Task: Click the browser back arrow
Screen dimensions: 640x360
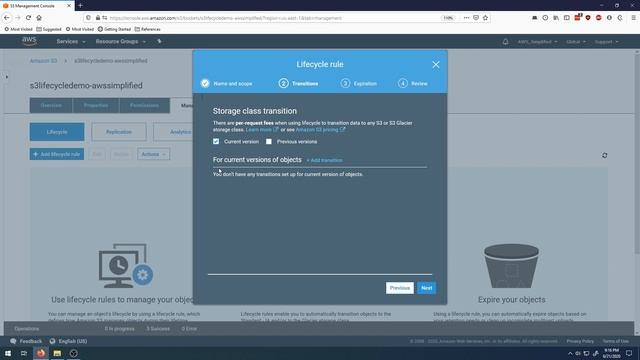Action: click(7, 18)
